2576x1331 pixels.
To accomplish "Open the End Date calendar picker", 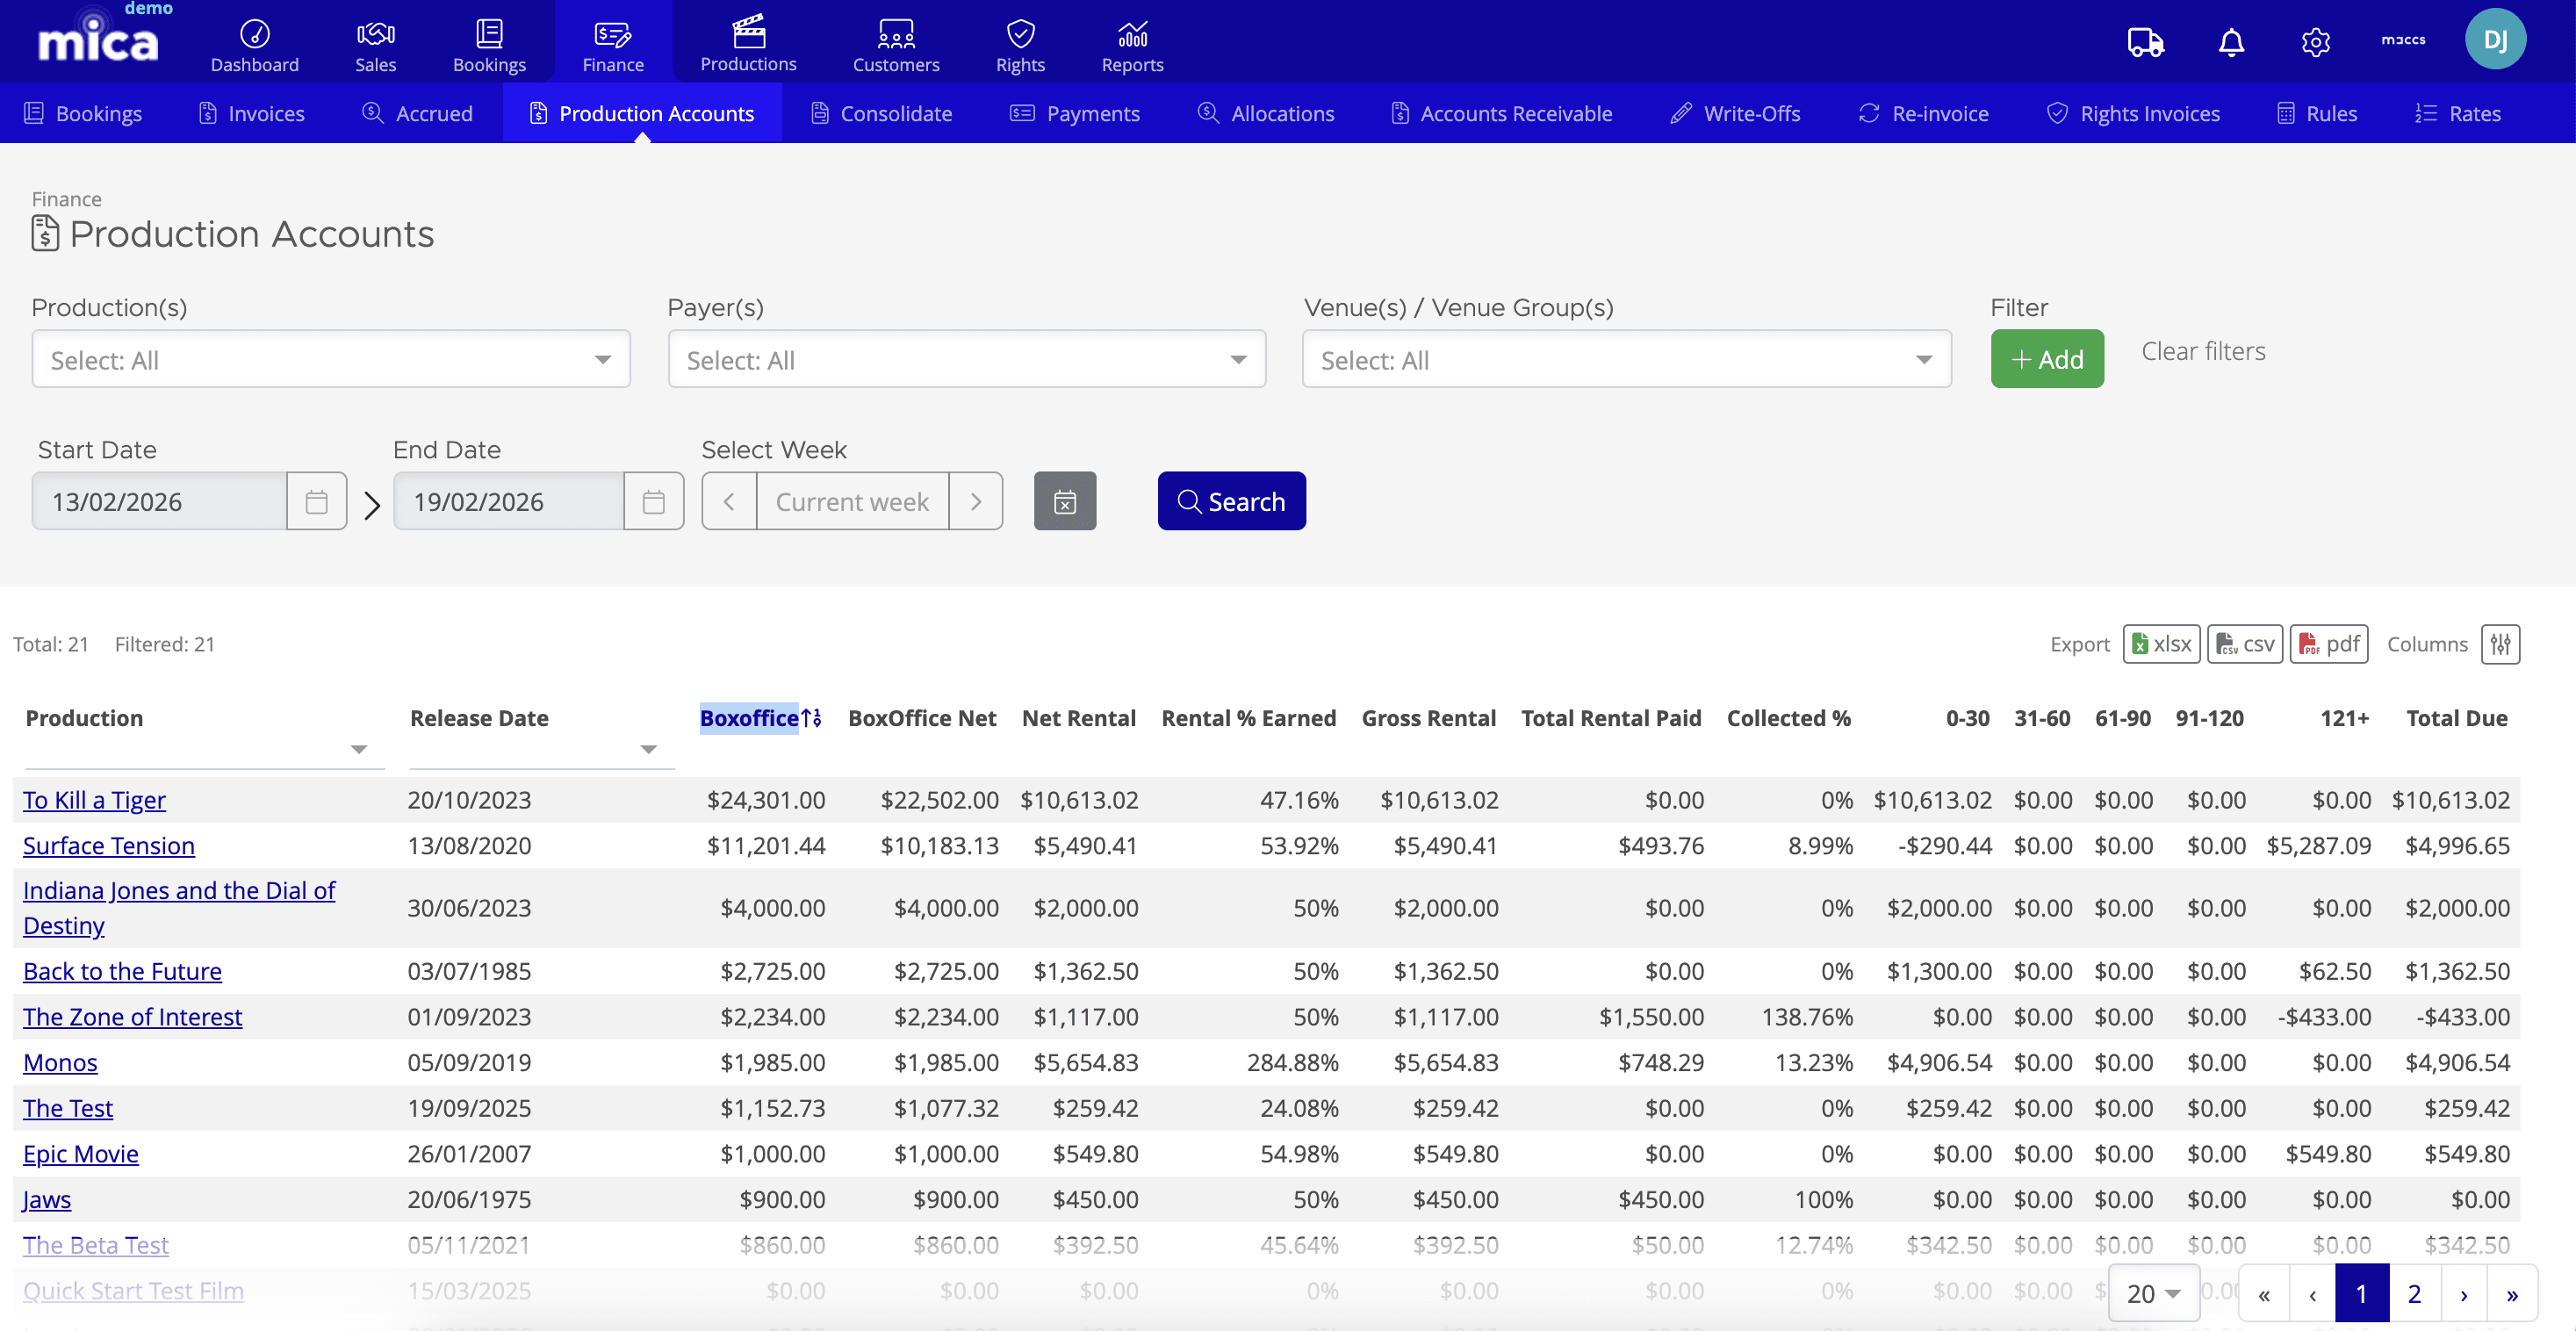I will click(x=654, y=501).
